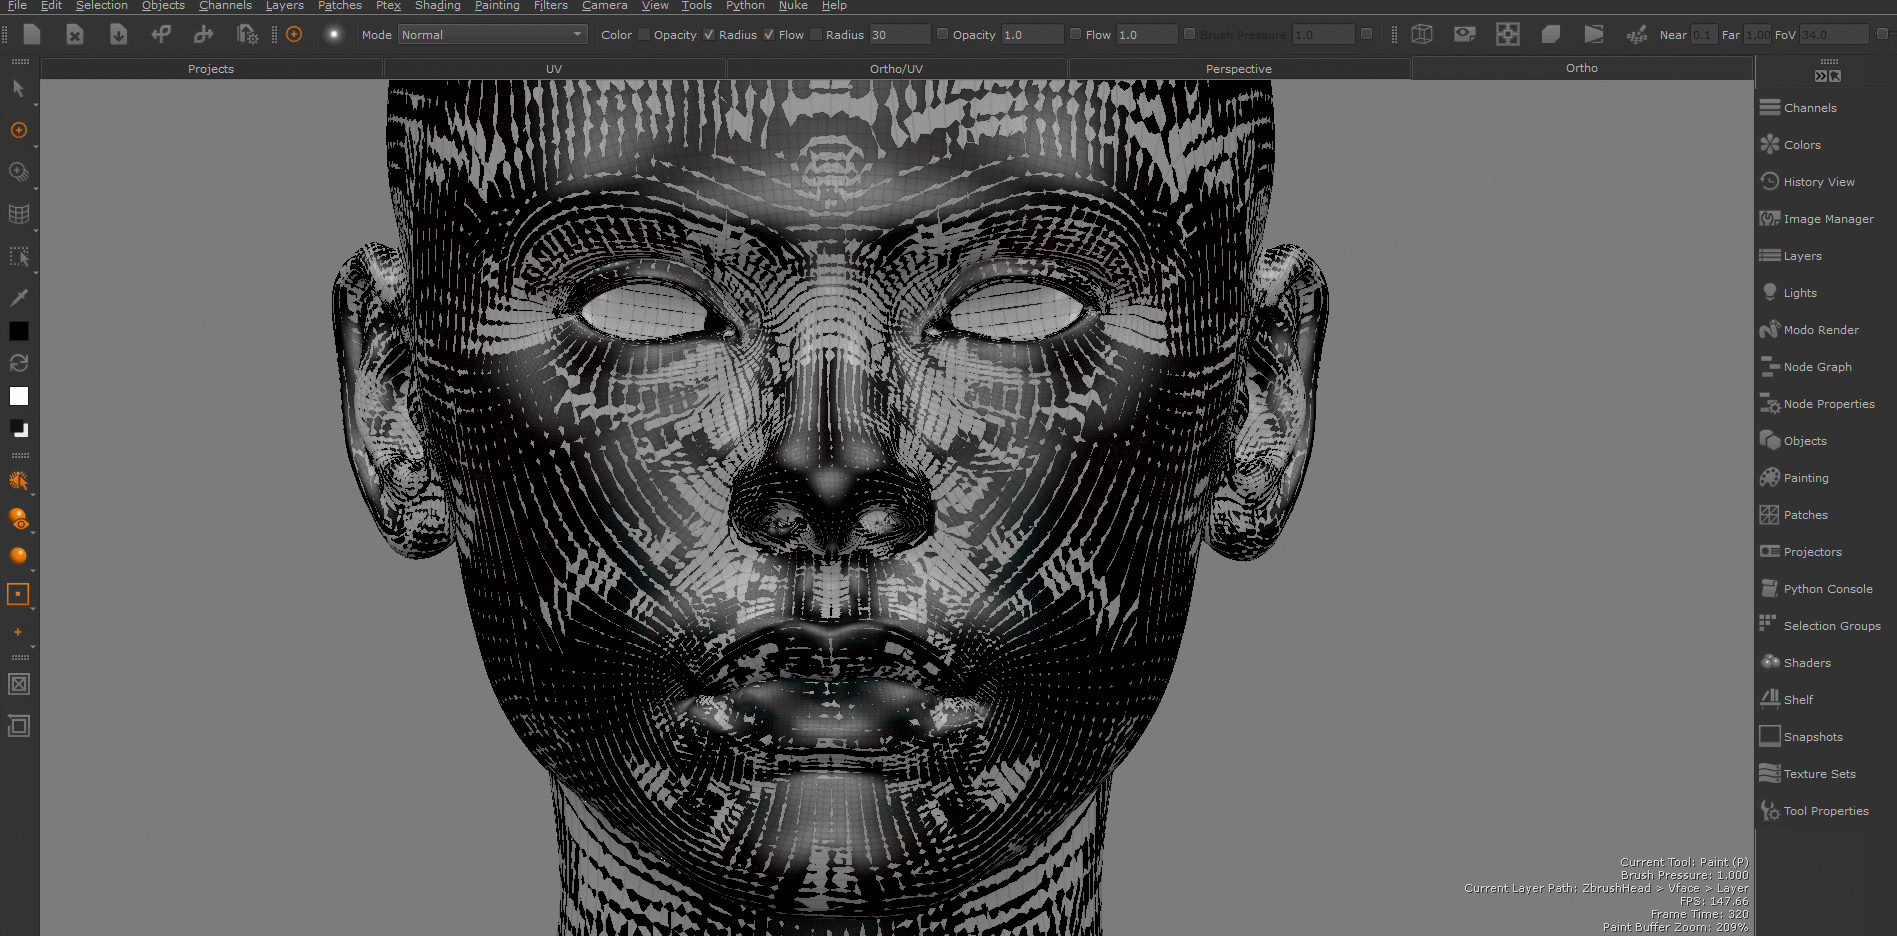Toggle the Color Opacity checkbox
Viewport: 1897px width, 936px height.
click(x=644, y=34)
